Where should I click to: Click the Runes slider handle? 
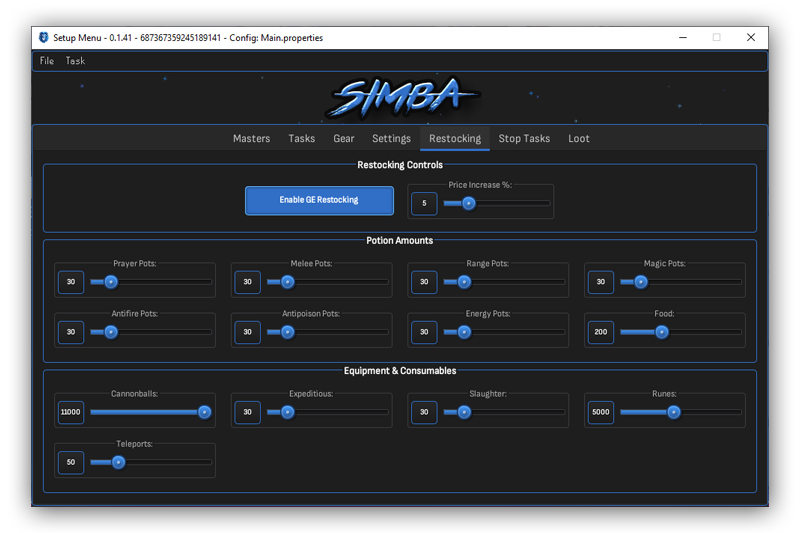[674, 411]
